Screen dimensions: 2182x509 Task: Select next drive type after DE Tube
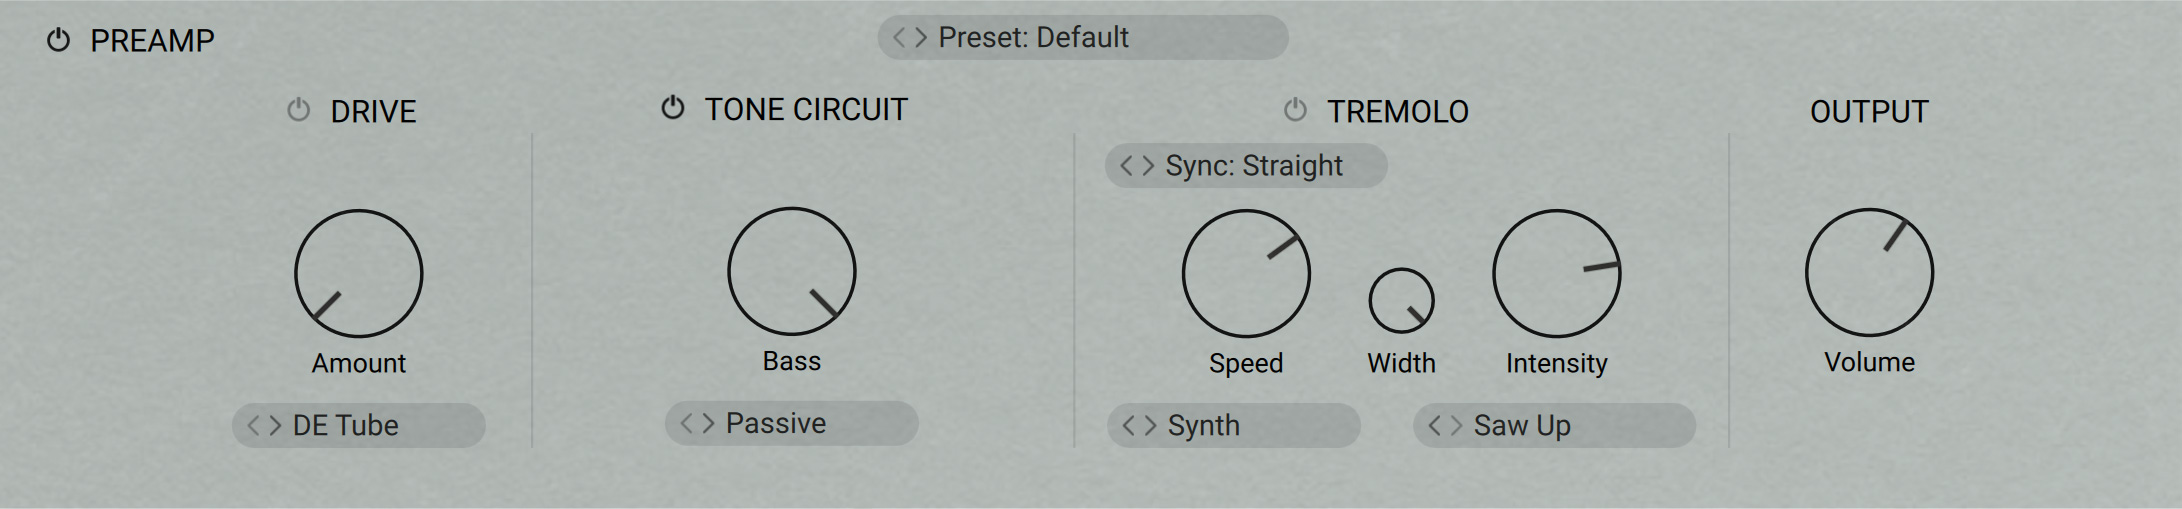(275, 426)
